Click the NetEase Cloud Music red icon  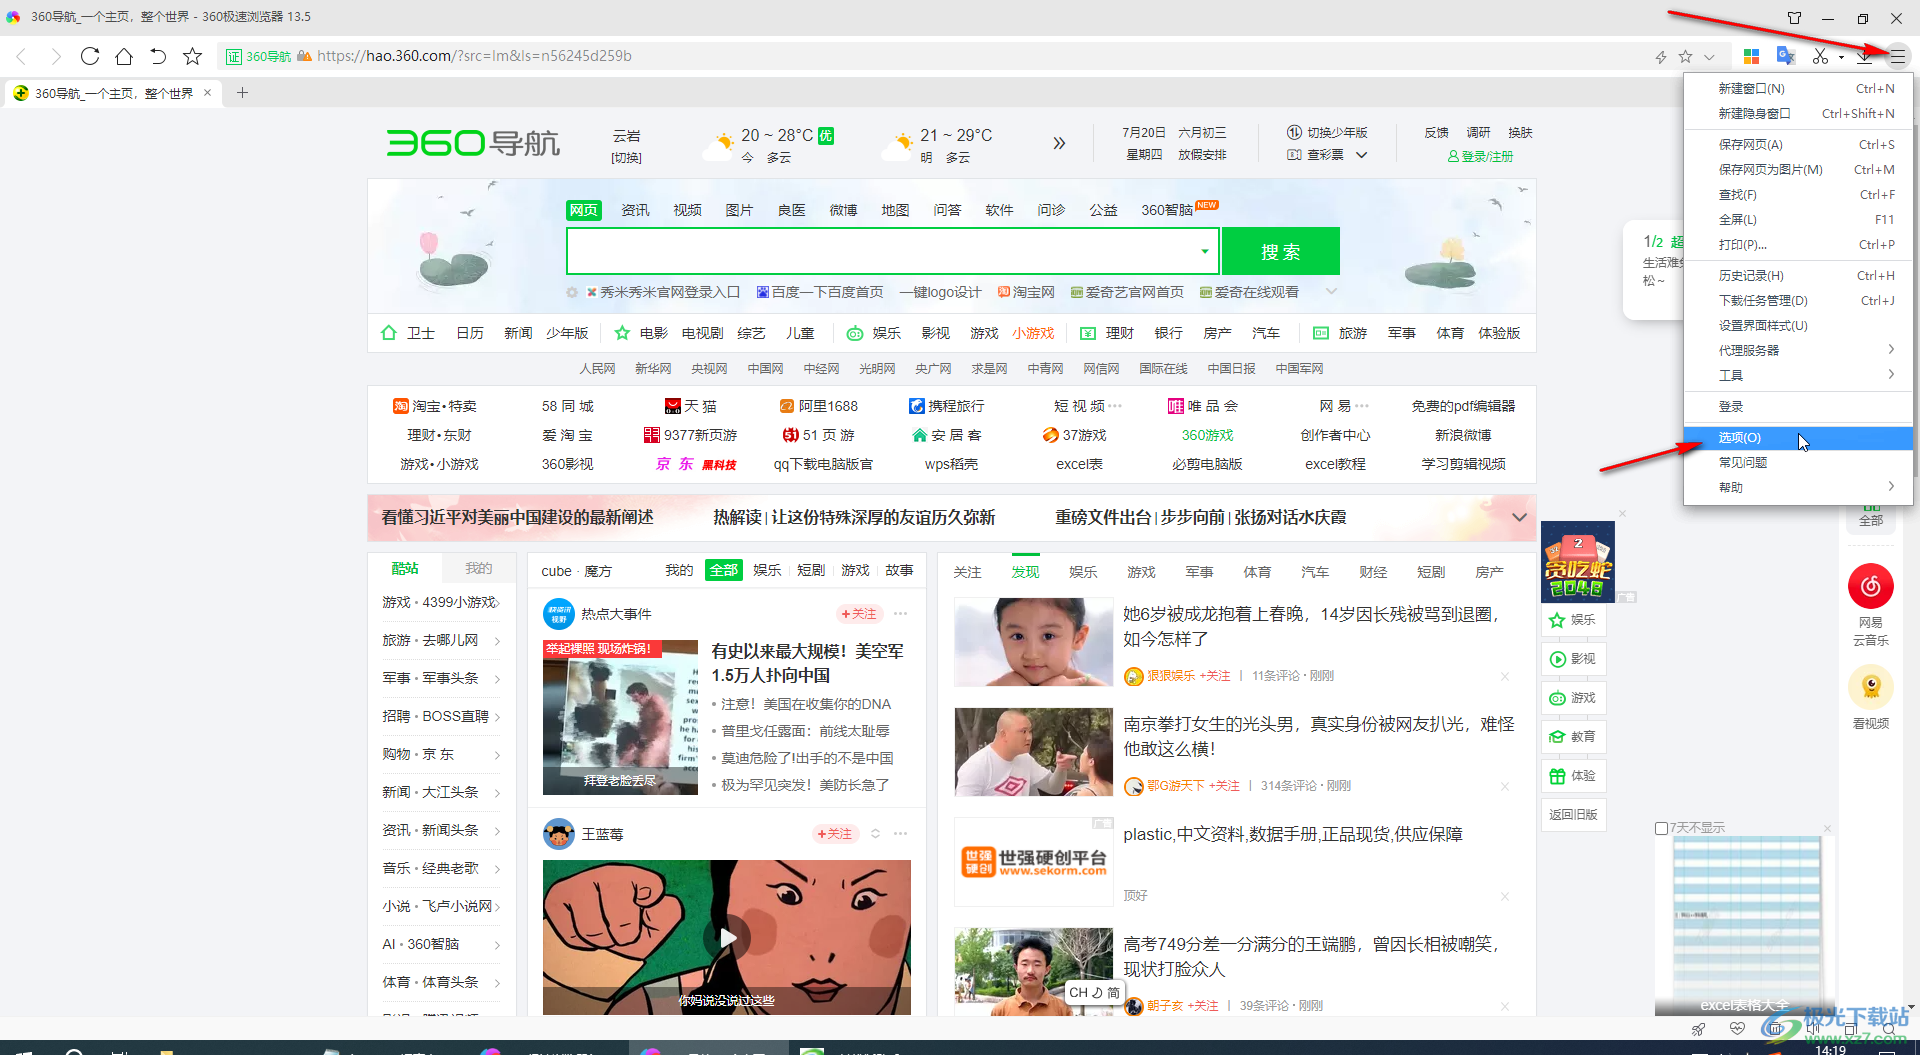(x=1870, y=586)
